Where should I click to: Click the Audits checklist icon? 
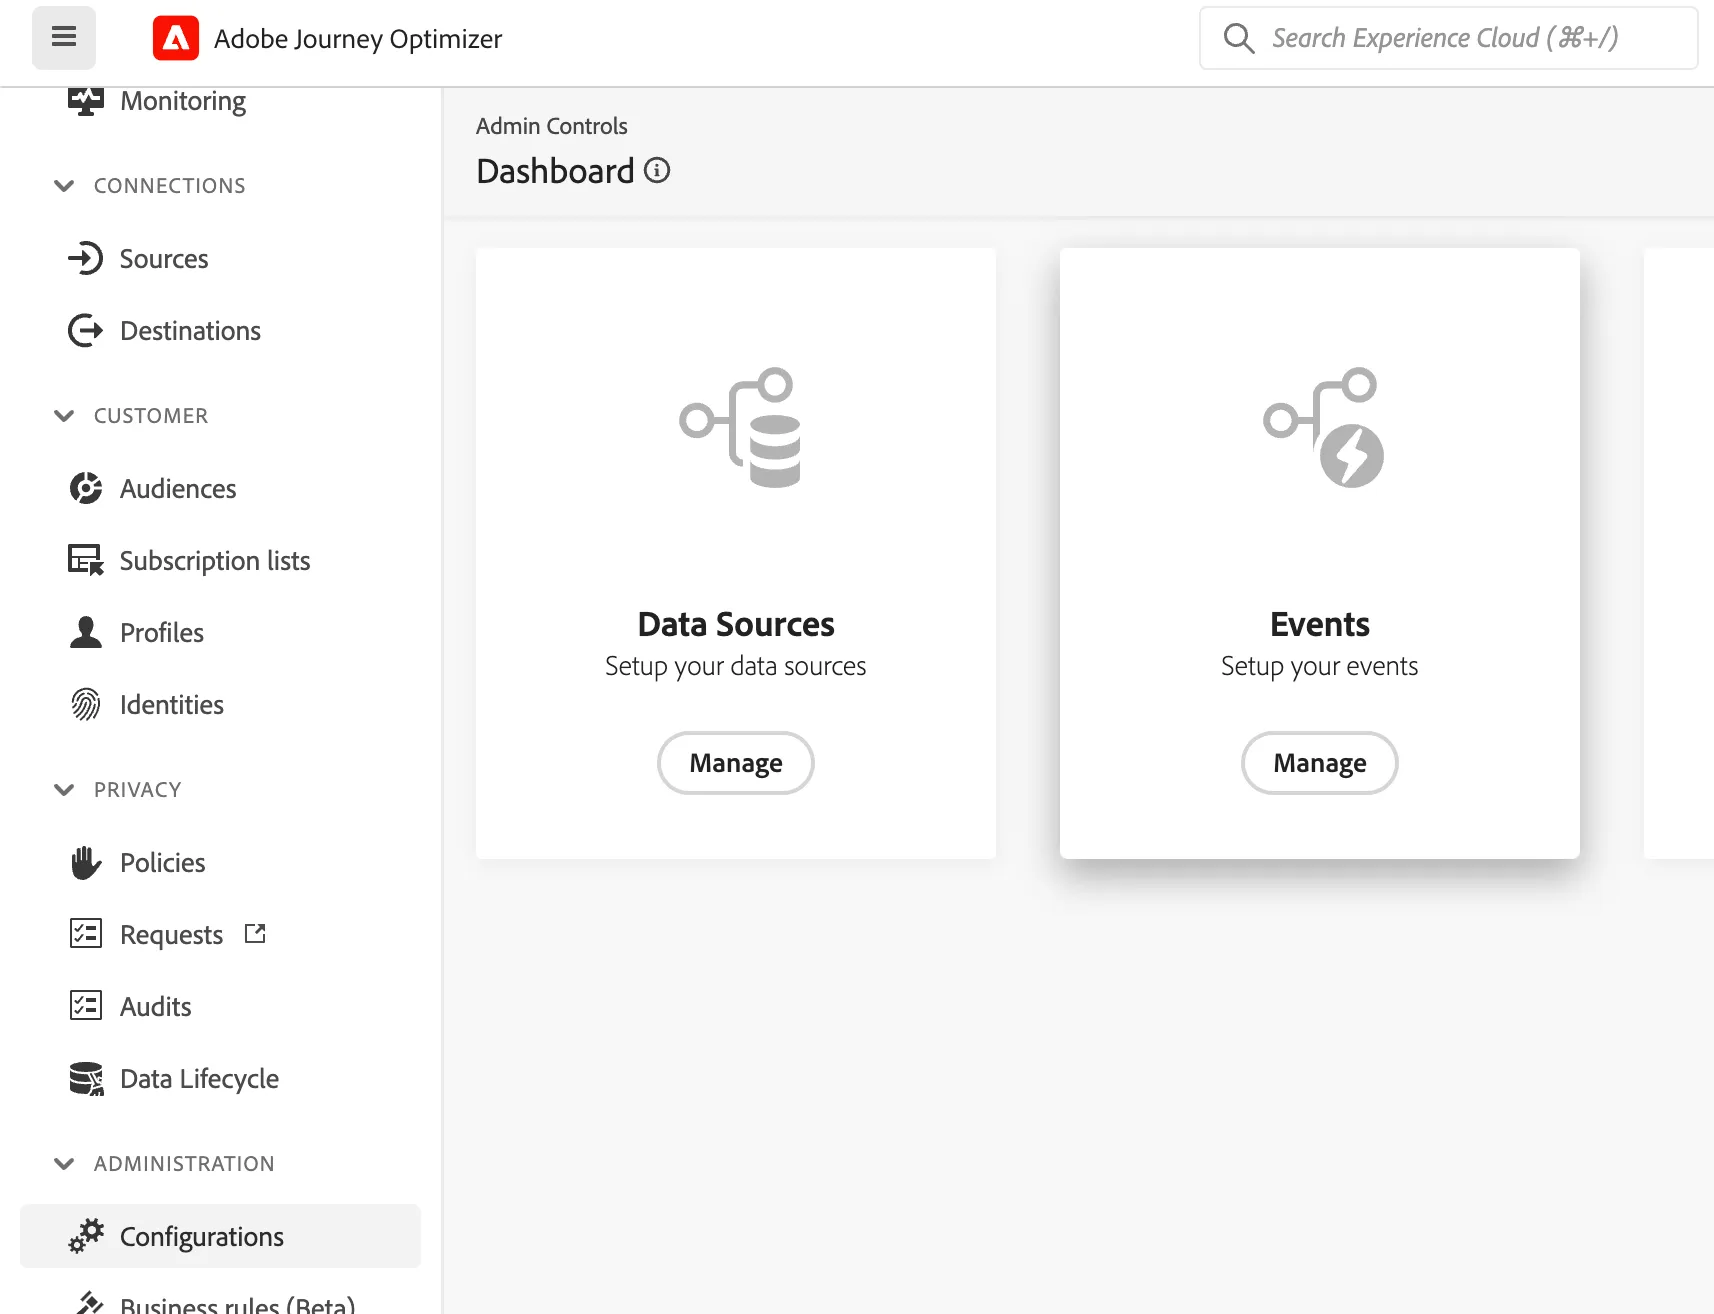point(86,1006)
